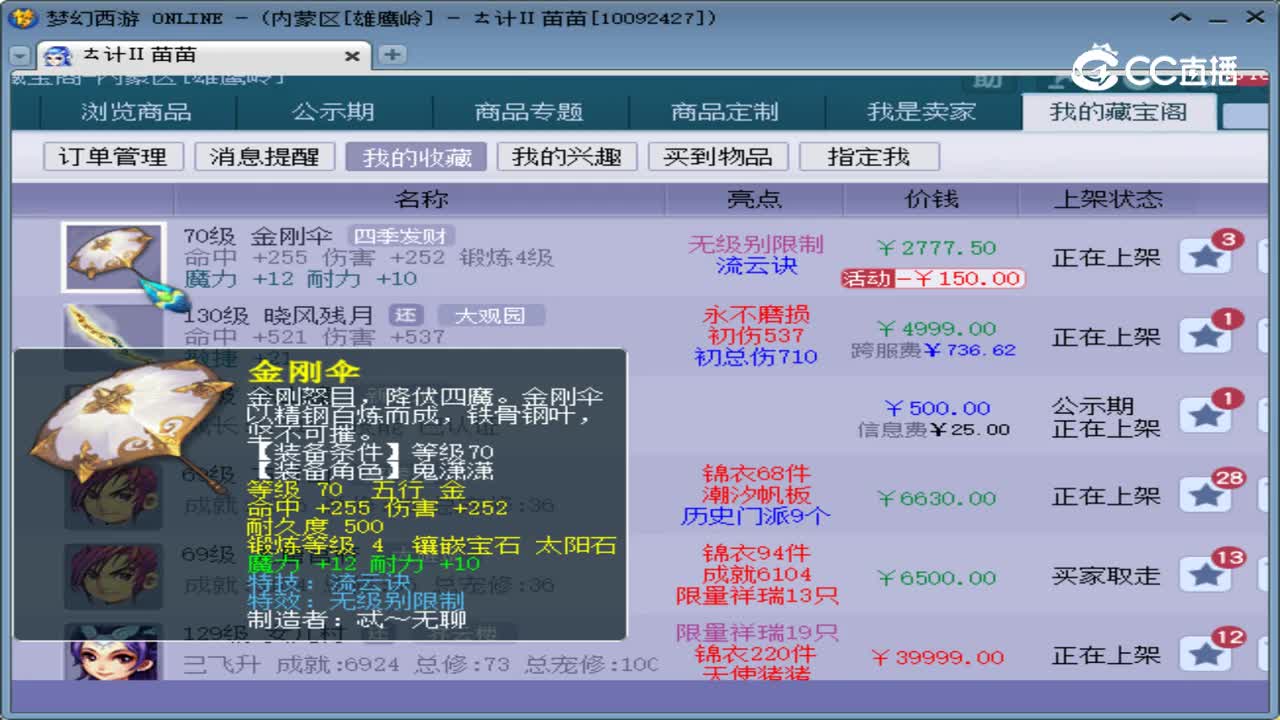Open 消息提醒 section
1280x720 pixels.
coord(265,157)
